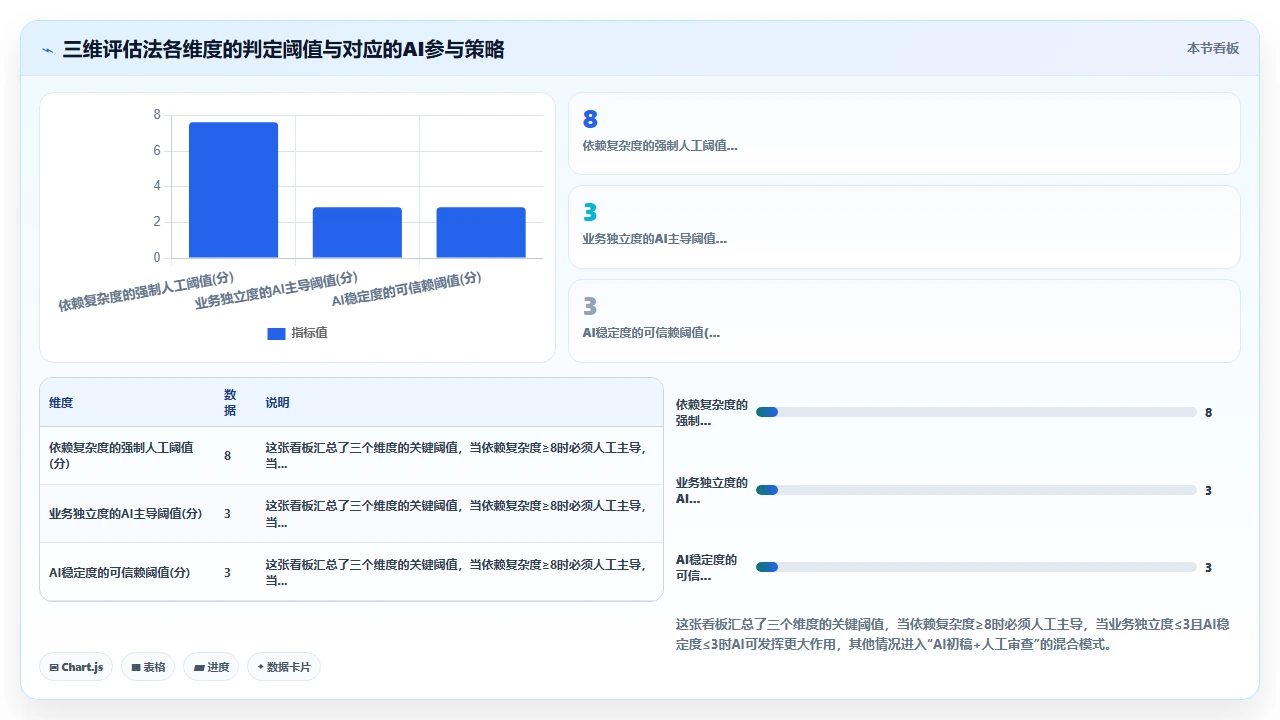Click the 数据卡片 tag
Viewport: 1280px width, 720px height.
(x=284, y=667)
